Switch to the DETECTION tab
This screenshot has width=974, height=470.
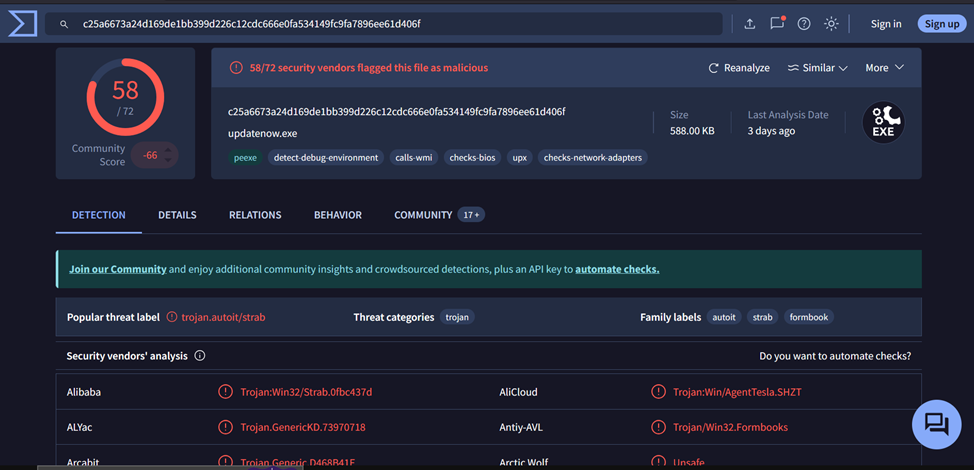[x=99, y=215]
